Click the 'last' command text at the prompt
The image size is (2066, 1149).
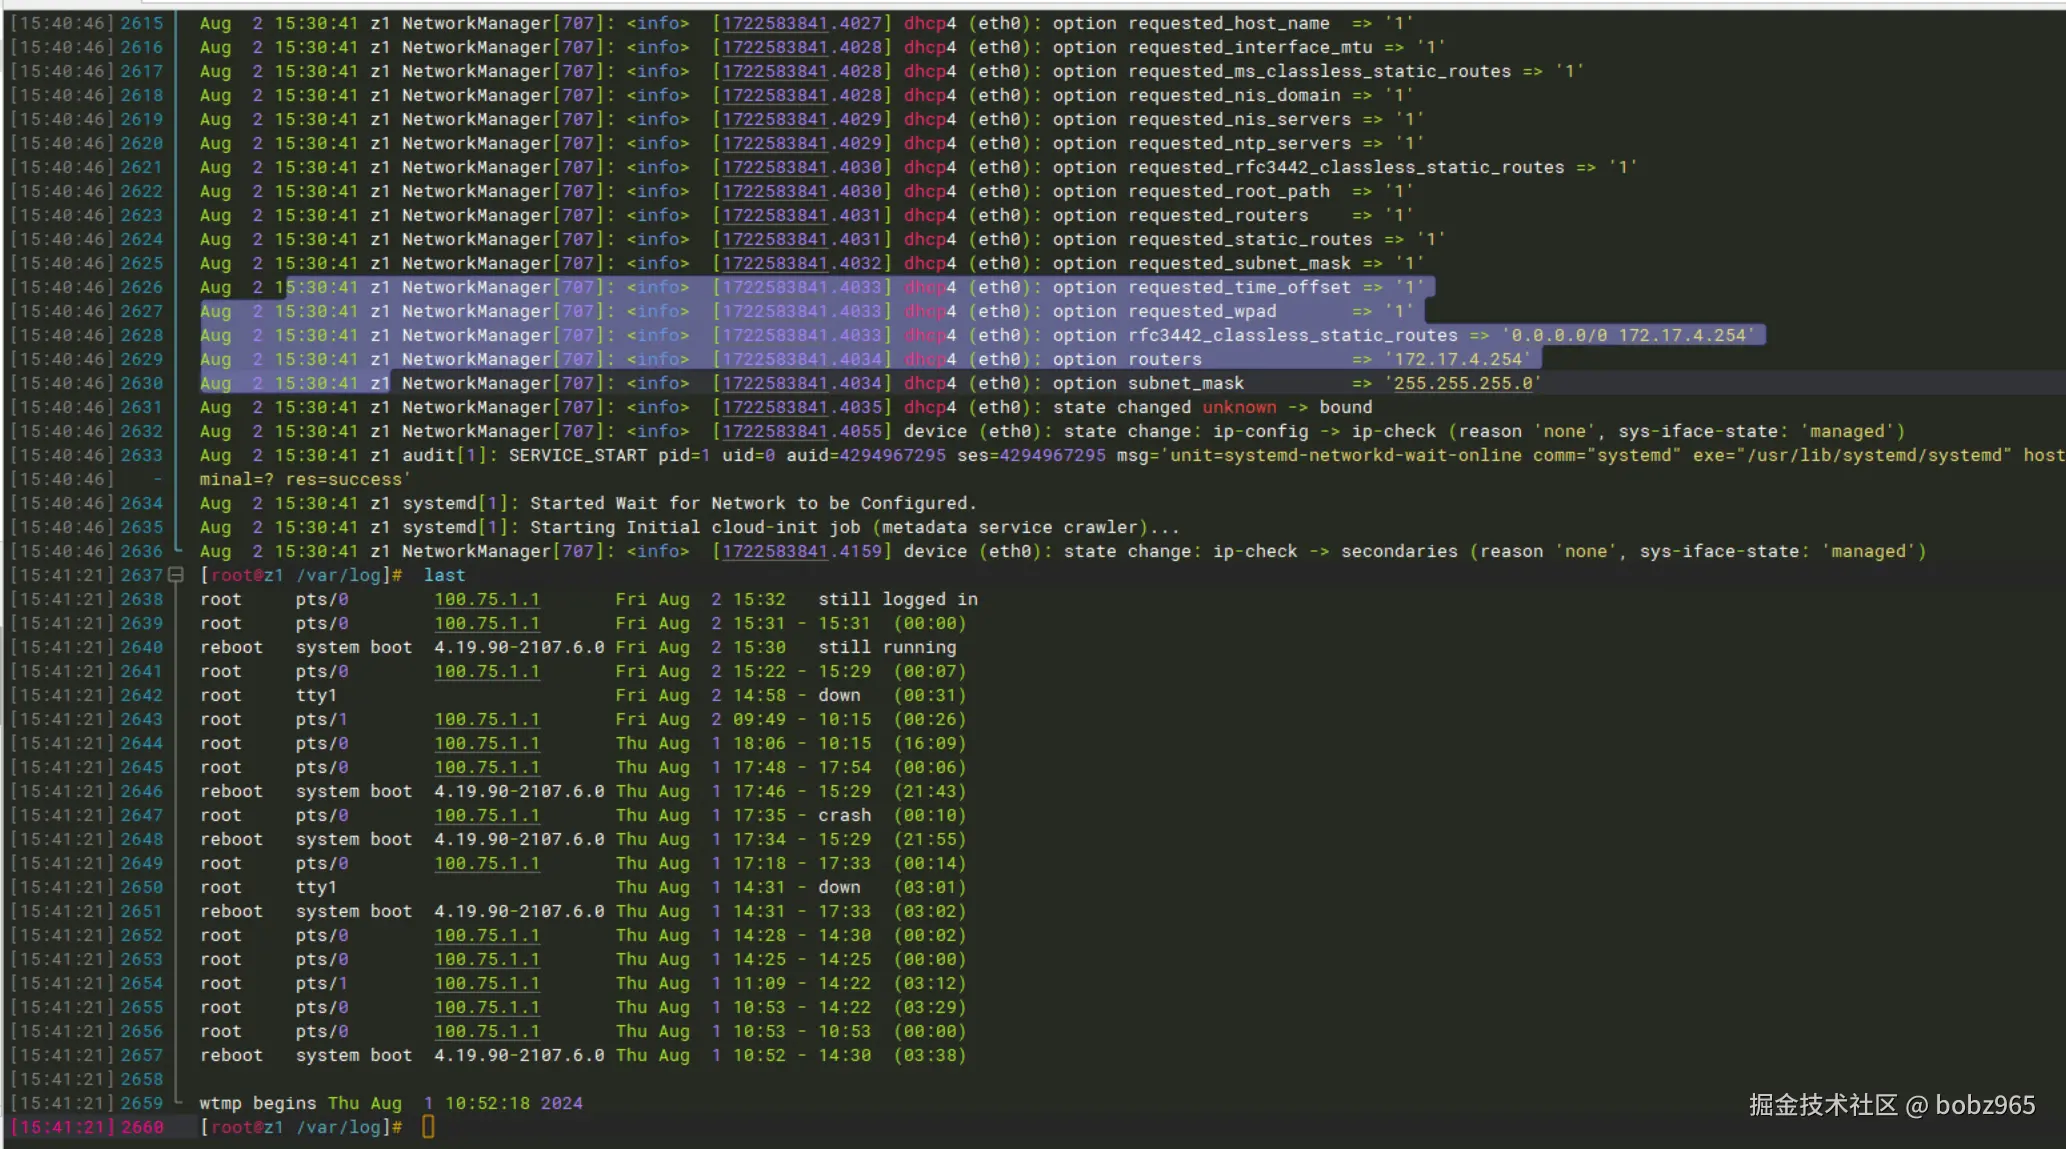pyautogui.click(x=444, y=575)
